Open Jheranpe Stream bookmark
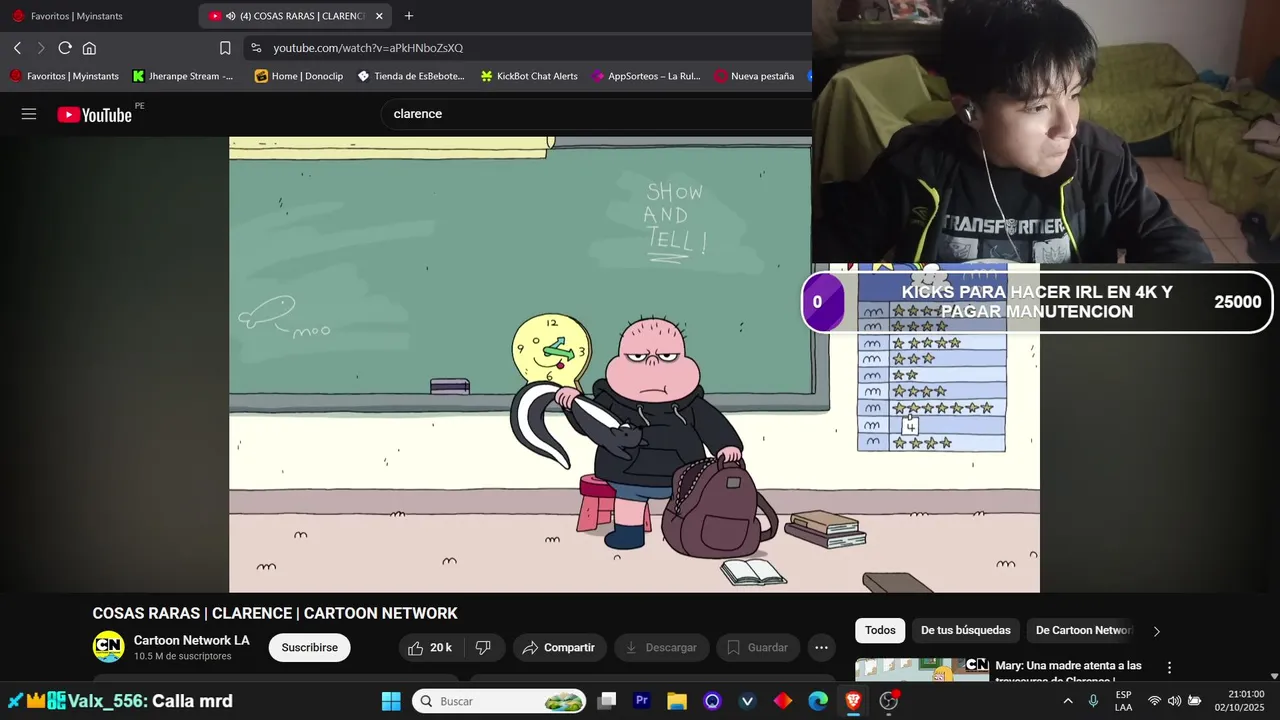1280x720 pixels. pyautogui.click(x=183, y=76)
